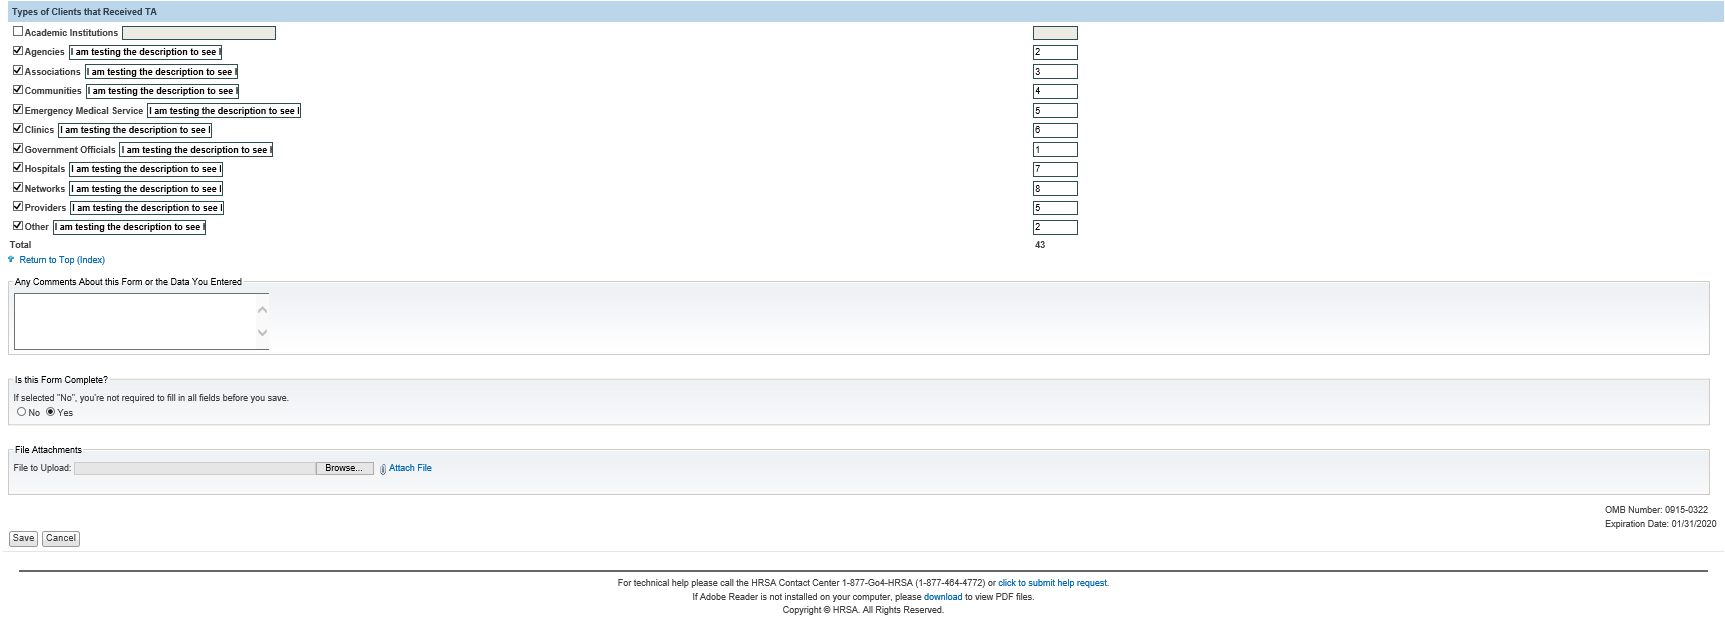The height and width of the screenshot is (627, 1725).
Task: Click the Save button
Action: tap(23, 539)
